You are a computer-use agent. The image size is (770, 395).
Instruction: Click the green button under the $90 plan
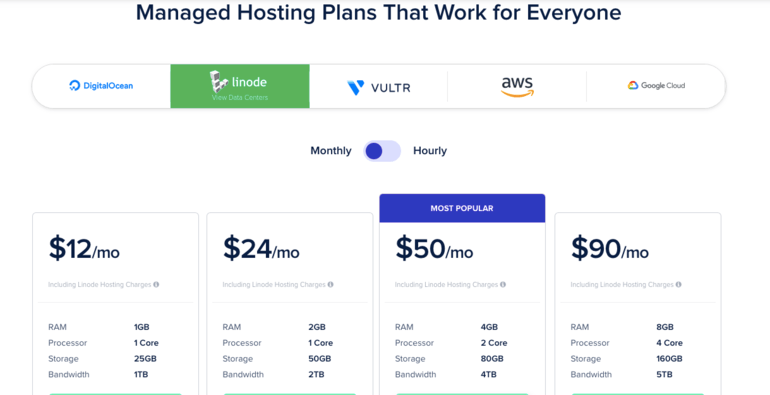[638, 394]
